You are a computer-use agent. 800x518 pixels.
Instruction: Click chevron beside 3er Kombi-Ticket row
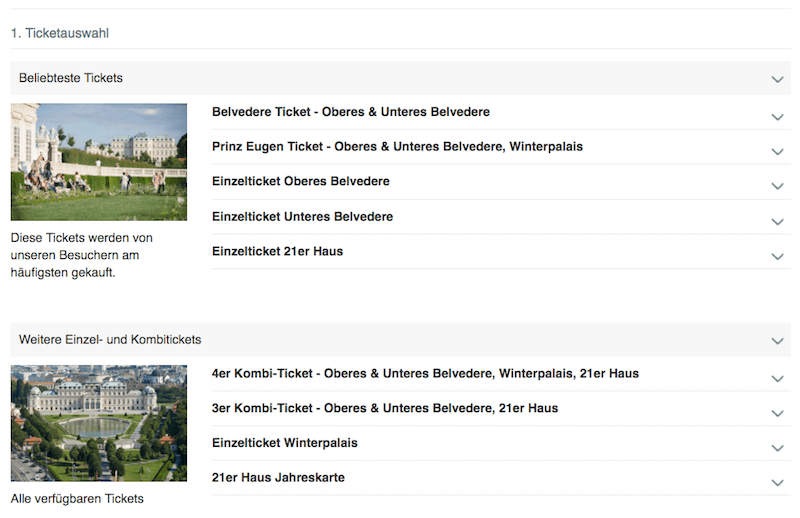click(x=777, y=414)
